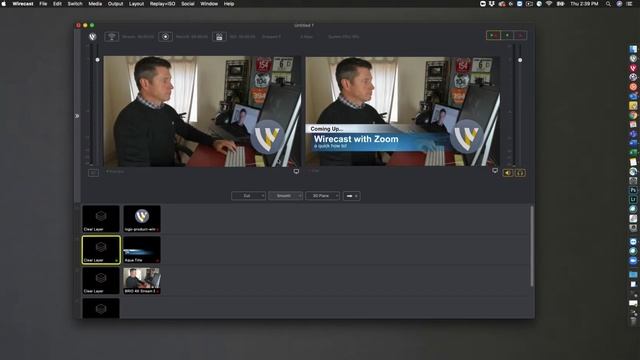Open the File menu
The width and height of the screenshot is (640, 360).
(43, 4)
